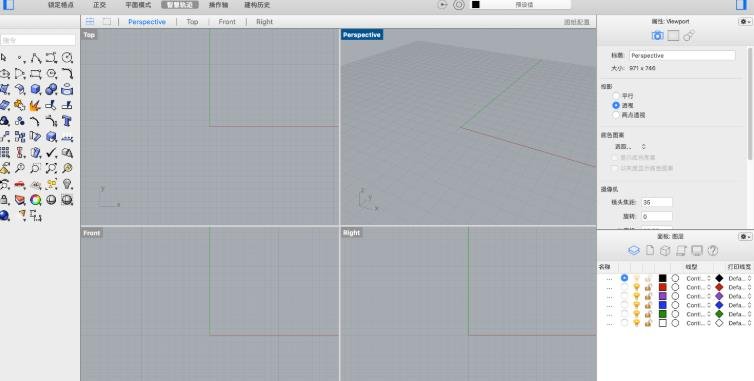This screenshot has width=754, height=381.
Task: Open the color wheel material icon
Action: click(x=36, y=200)
